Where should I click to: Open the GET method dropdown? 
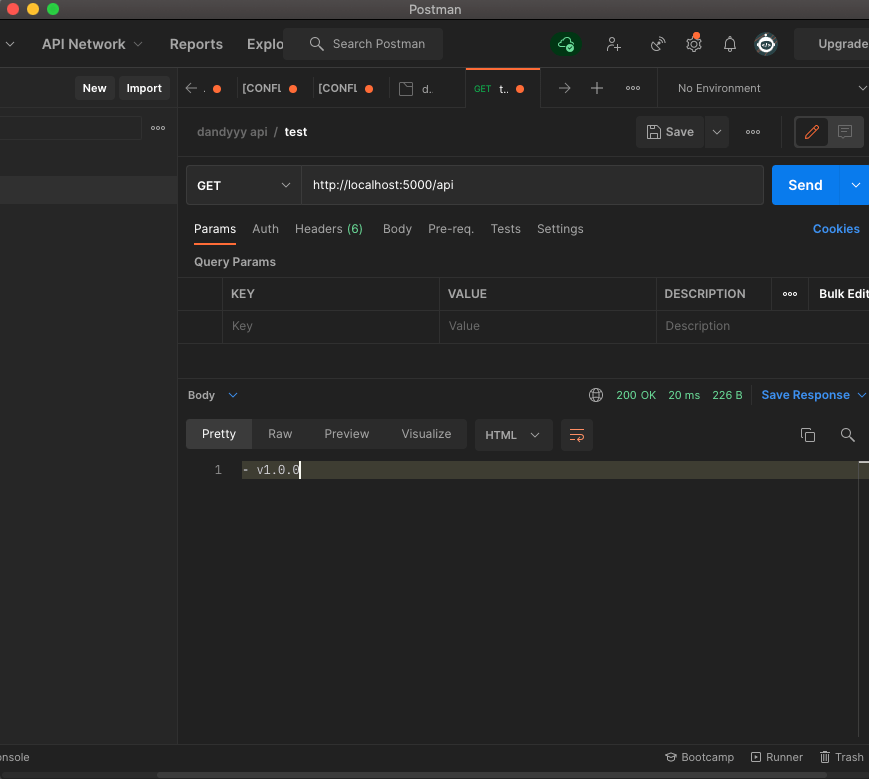coord(243,186)
